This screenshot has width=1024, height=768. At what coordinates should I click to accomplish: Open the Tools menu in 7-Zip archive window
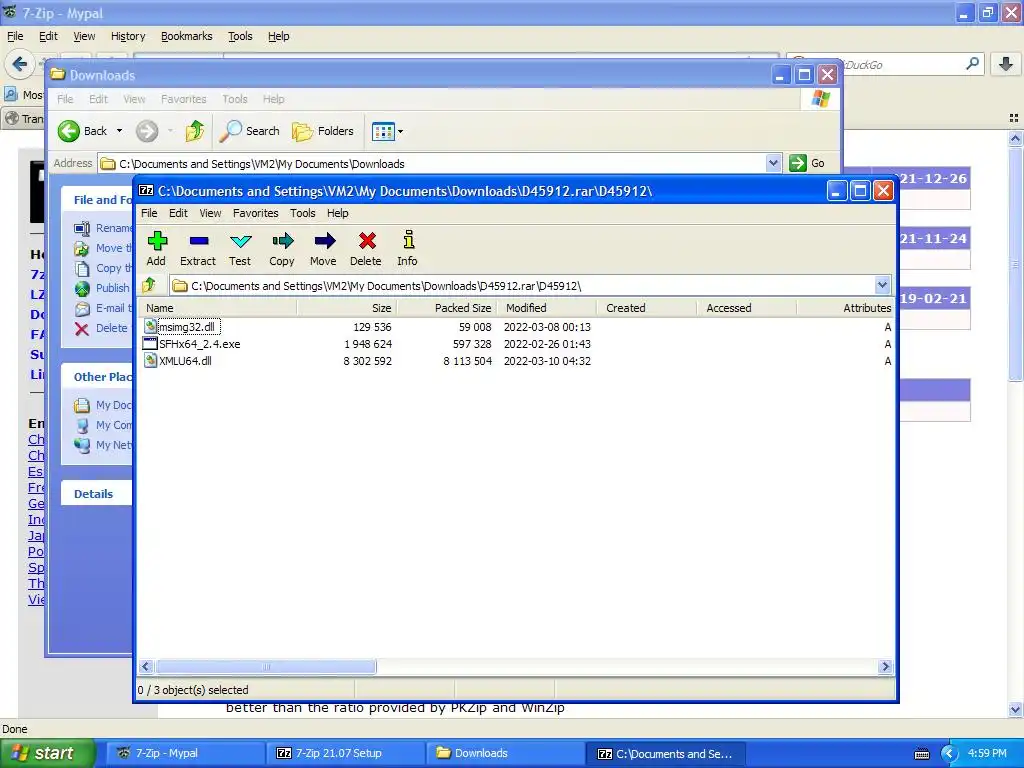tap(302, 213)
